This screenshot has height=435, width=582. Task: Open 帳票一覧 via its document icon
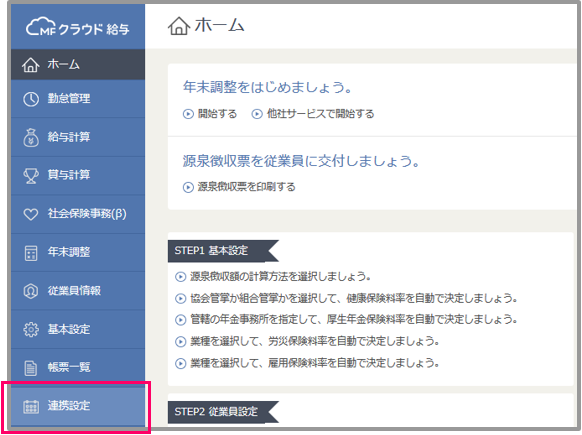coord(31,368)
